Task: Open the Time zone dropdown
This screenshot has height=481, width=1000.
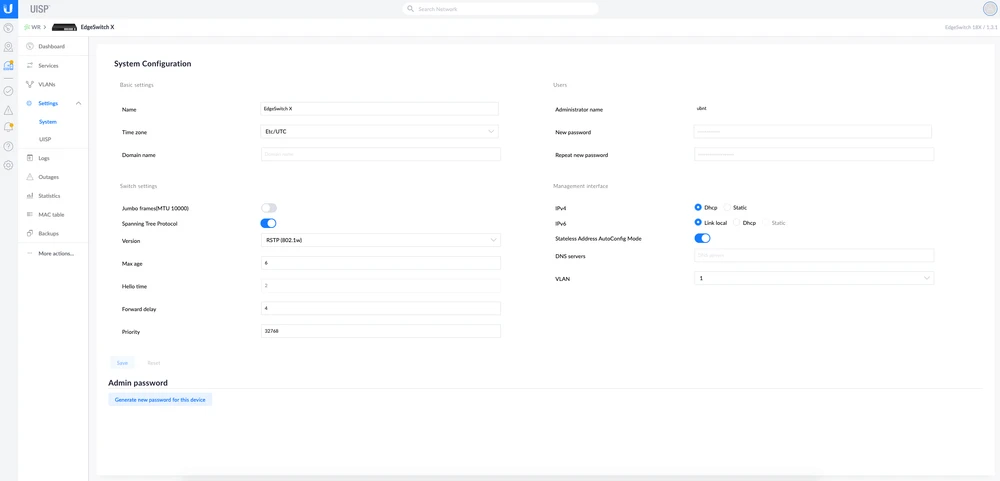Action: (x=380, y=132)
